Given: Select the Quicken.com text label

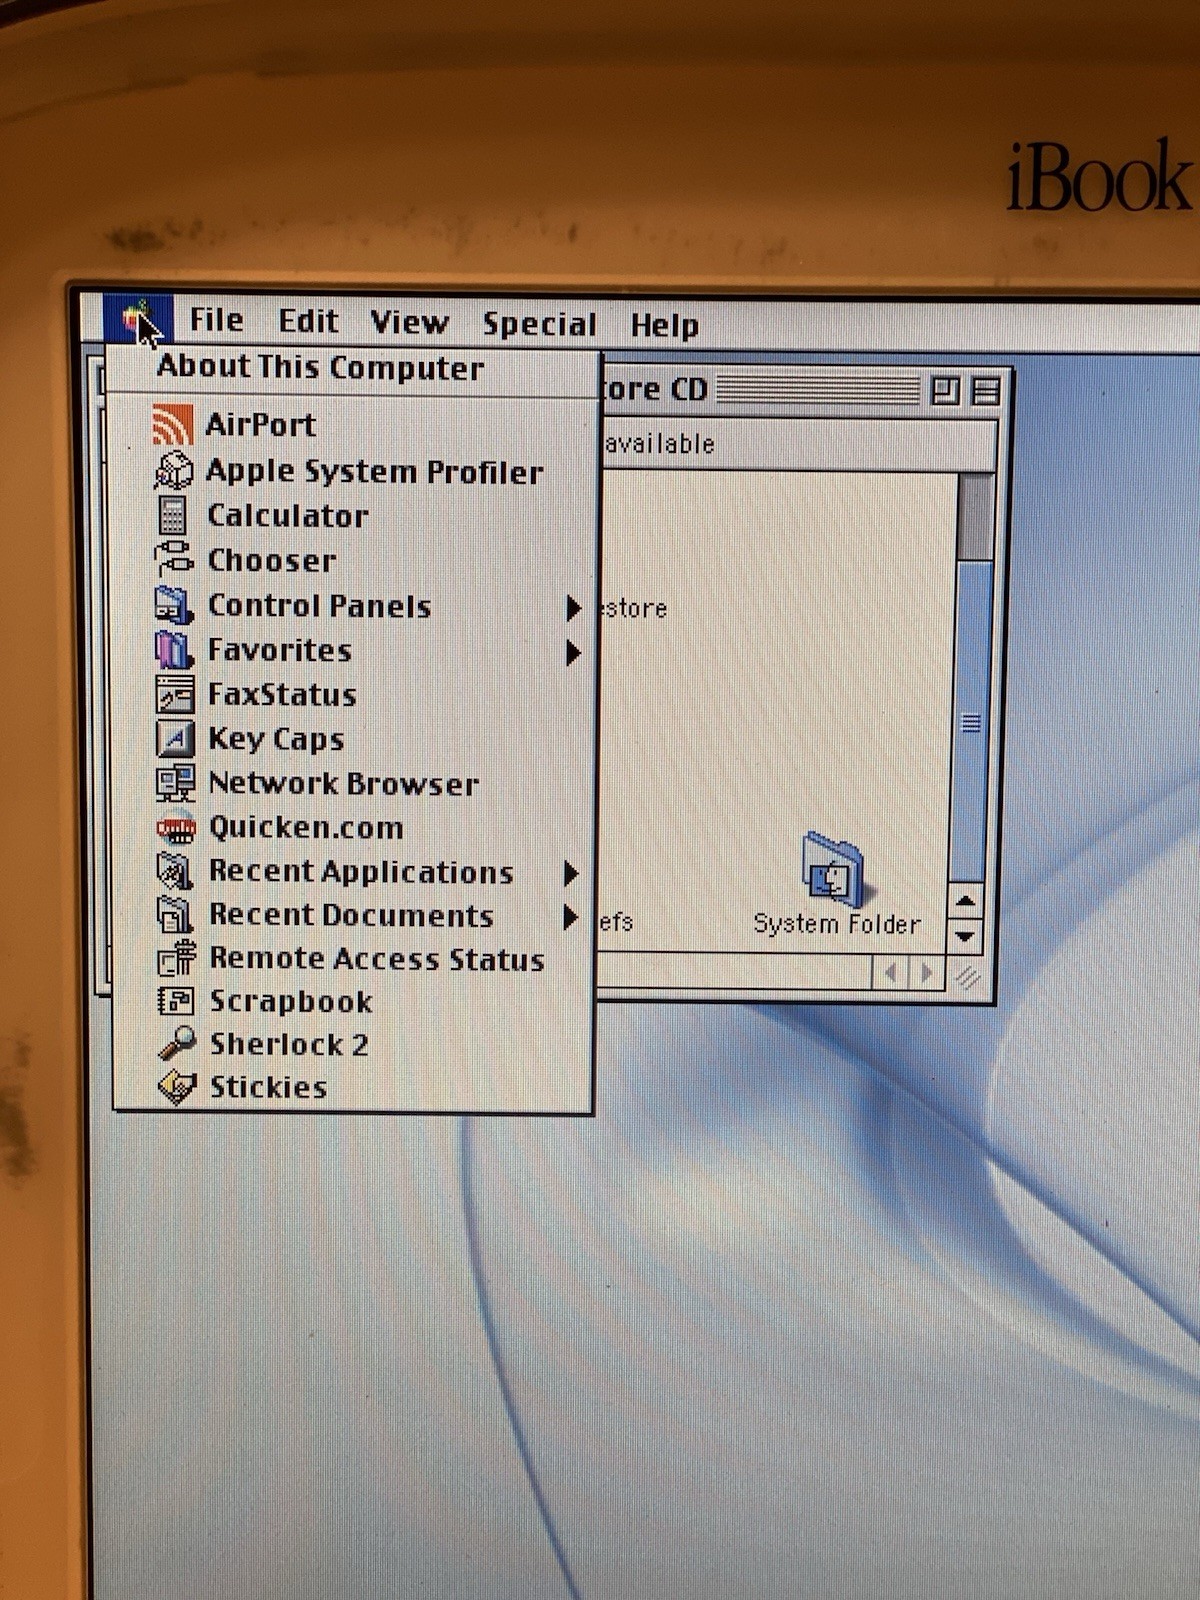Looking at the screenshot, I should point(306,828).
